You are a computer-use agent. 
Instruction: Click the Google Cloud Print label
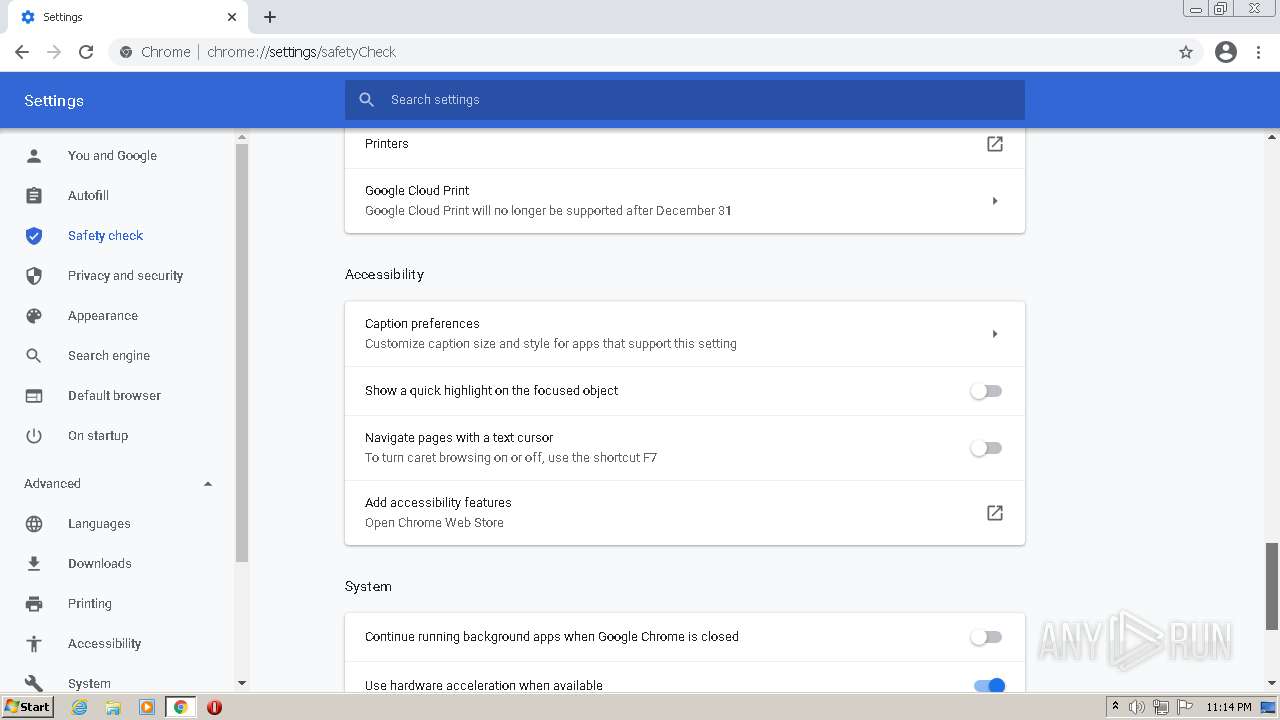coord(417,191)
